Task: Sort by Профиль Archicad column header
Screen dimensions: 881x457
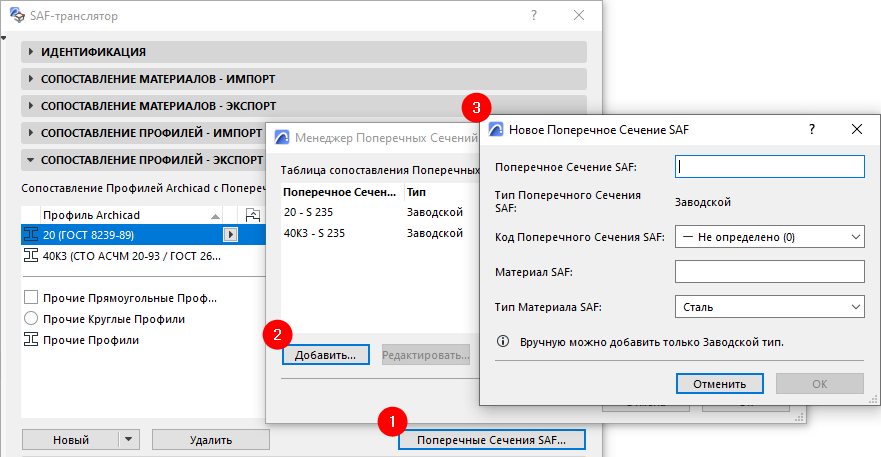Action: pos(131,215)
